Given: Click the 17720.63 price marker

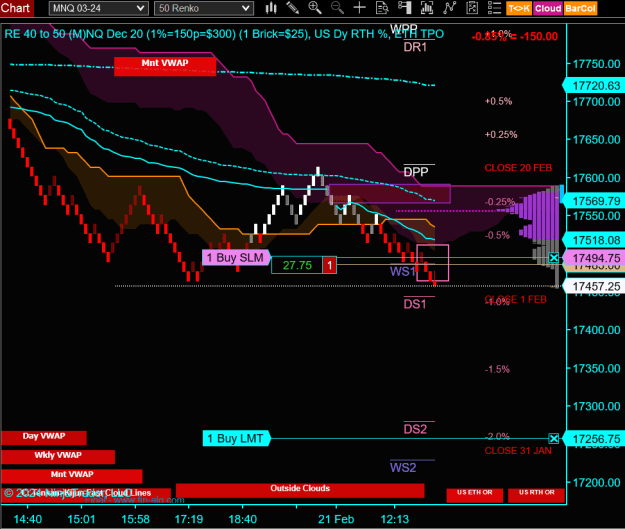Looking at the screenshot, I should 594,86.
